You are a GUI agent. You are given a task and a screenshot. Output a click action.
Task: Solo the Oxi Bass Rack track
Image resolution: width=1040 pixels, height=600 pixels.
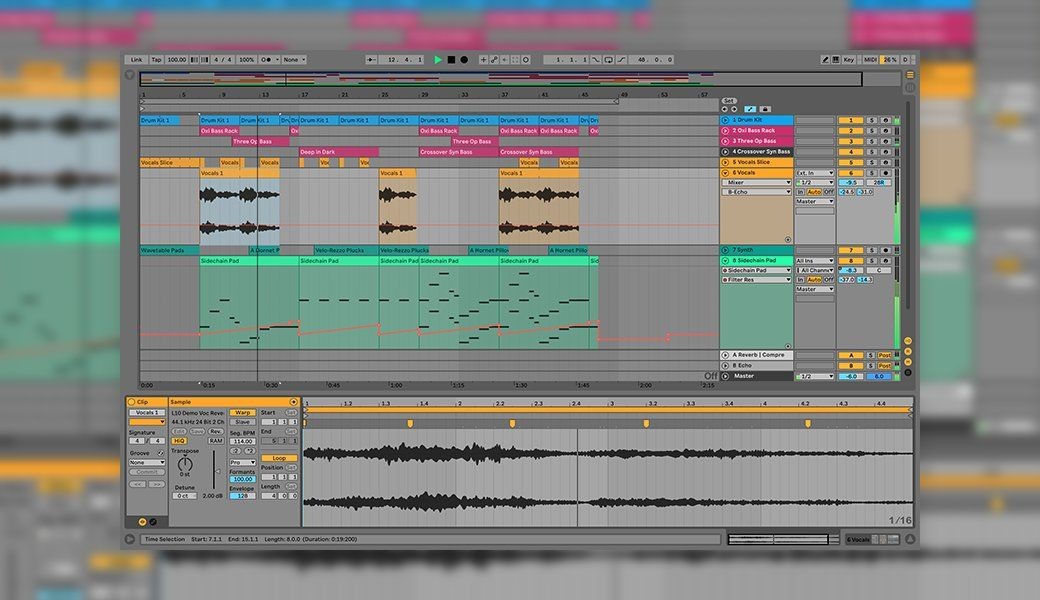(x=871, y=131)
